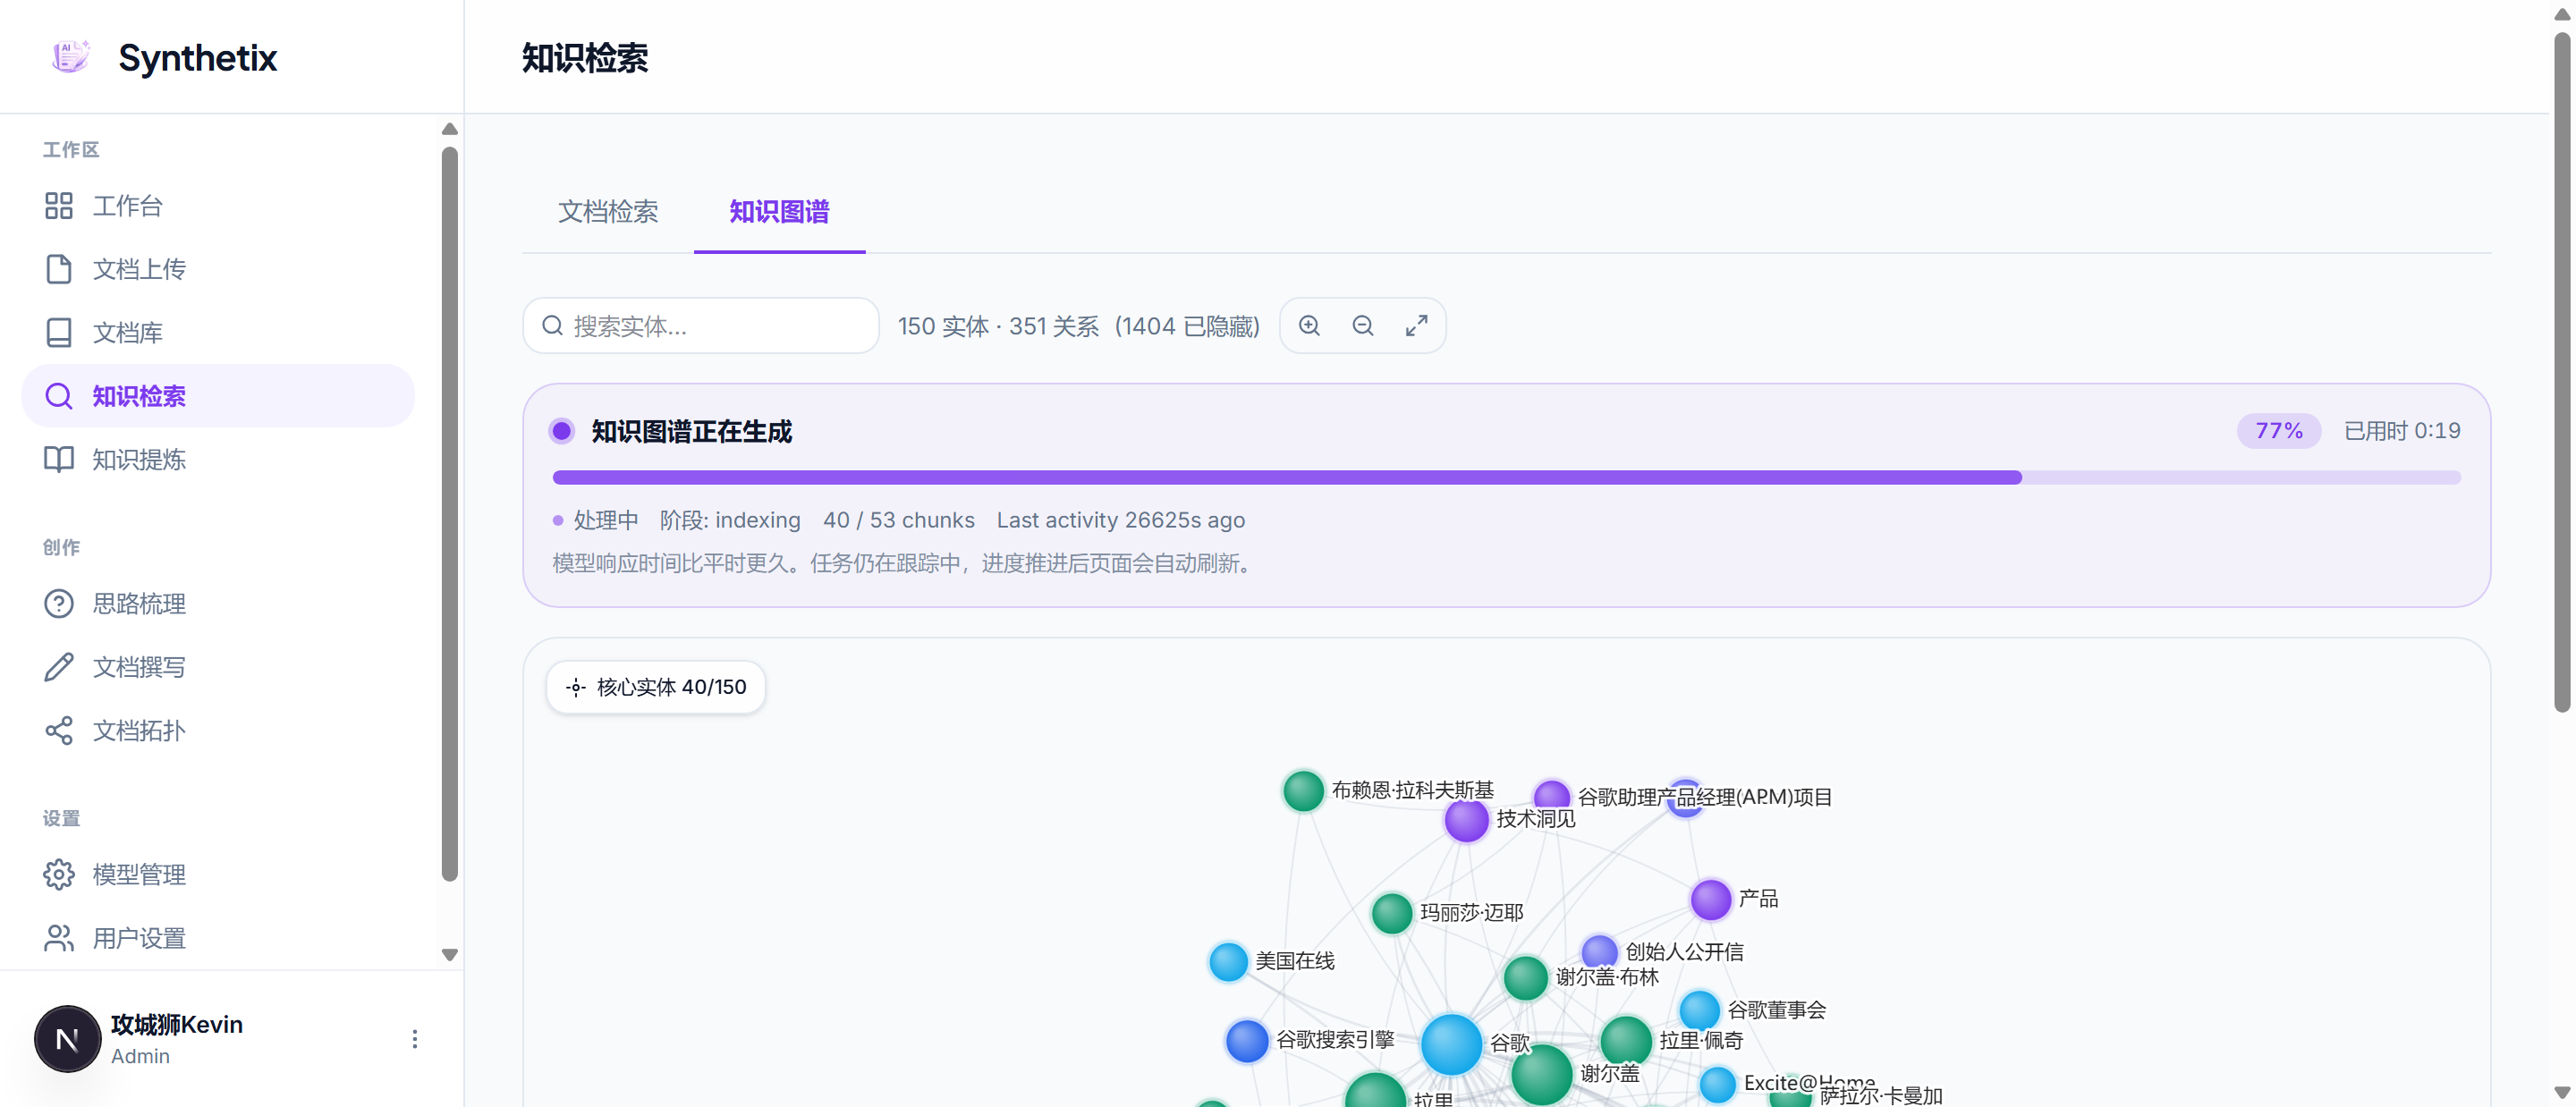The image size is (2576, 1107).
Task: Click the 知识提炼 open-book icon
Action: coord(59,459)
